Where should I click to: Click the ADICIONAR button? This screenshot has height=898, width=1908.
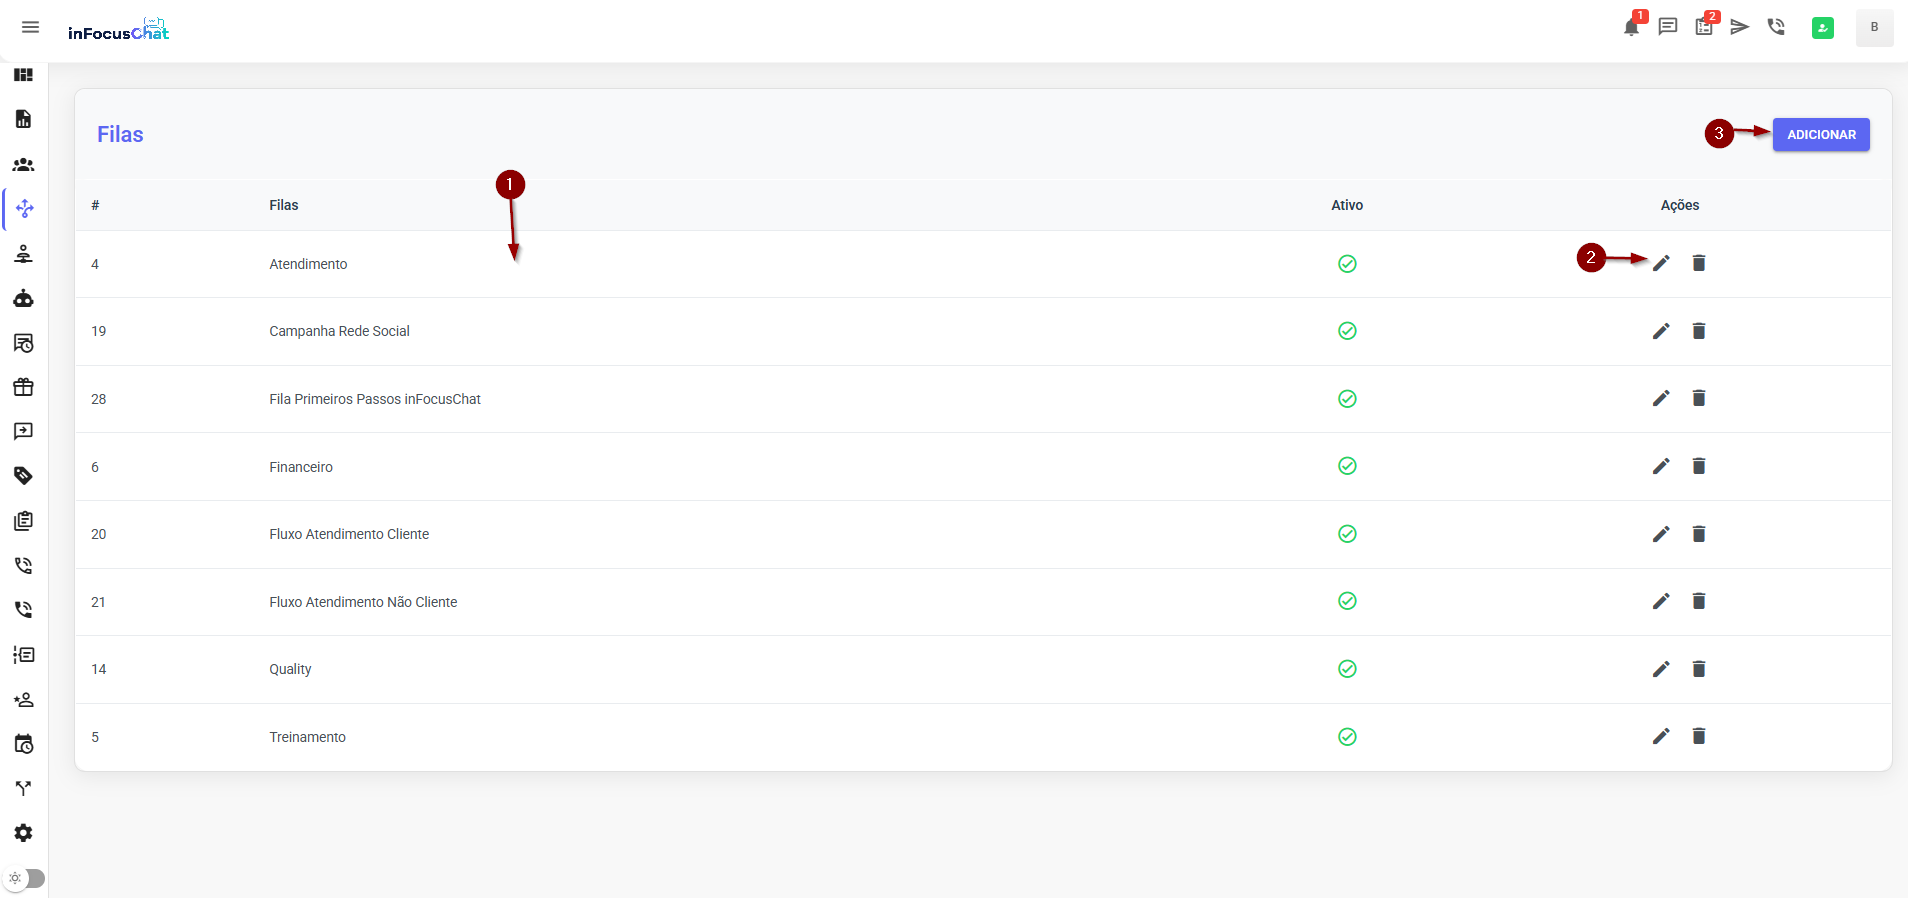point(1820,135)
